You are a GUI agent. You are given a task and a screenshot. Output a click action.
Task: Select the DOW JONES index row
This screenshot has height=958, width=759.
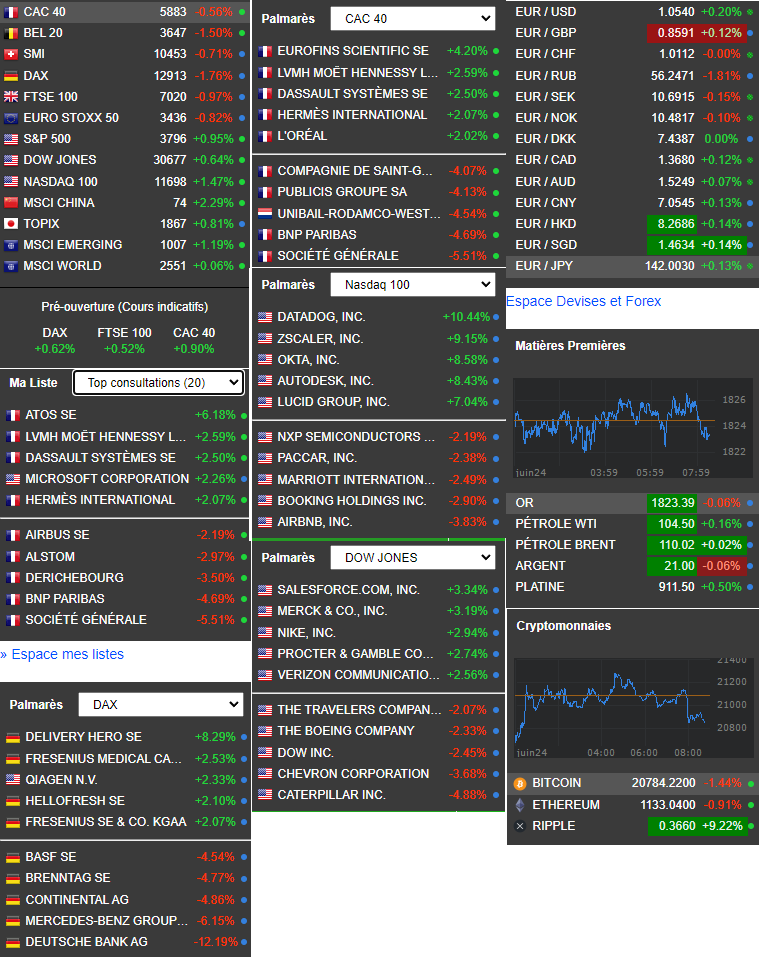(125, 159)
